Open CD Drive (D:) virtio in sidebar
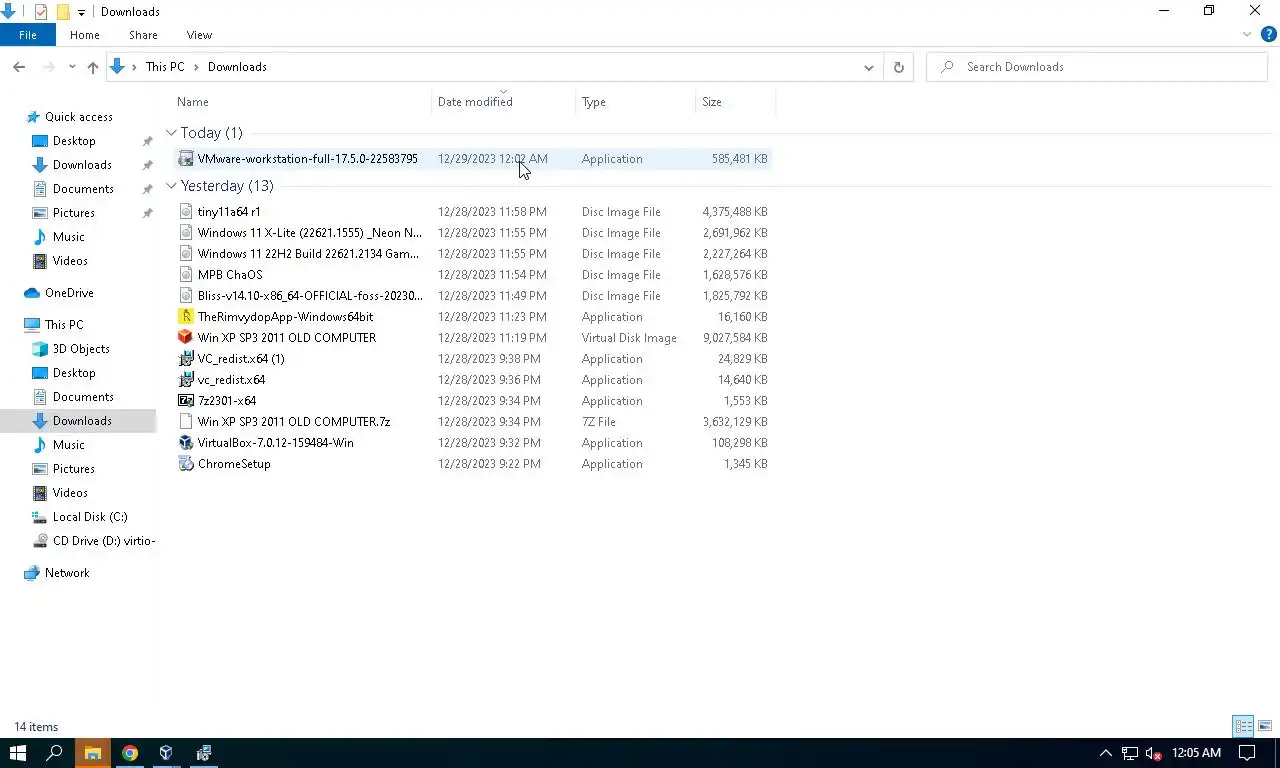 coord(104,541)
